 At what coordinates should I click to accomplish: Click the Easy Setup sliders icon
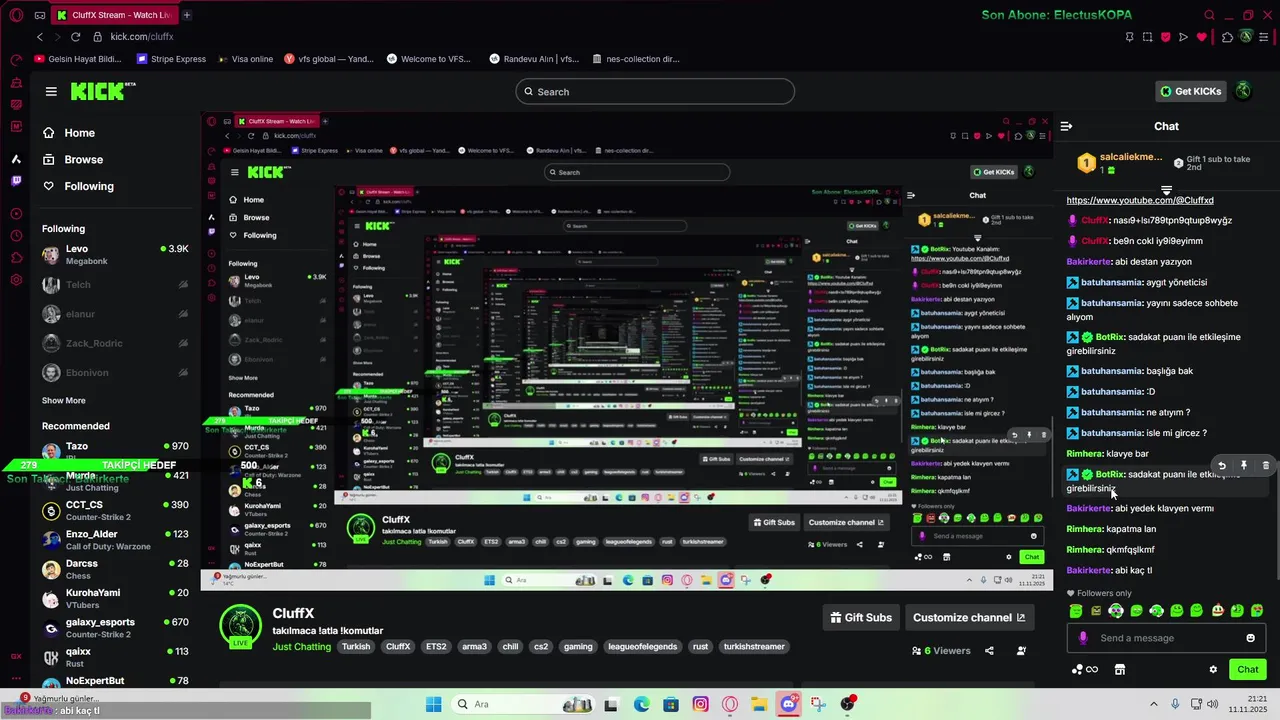click(1265, 37)
